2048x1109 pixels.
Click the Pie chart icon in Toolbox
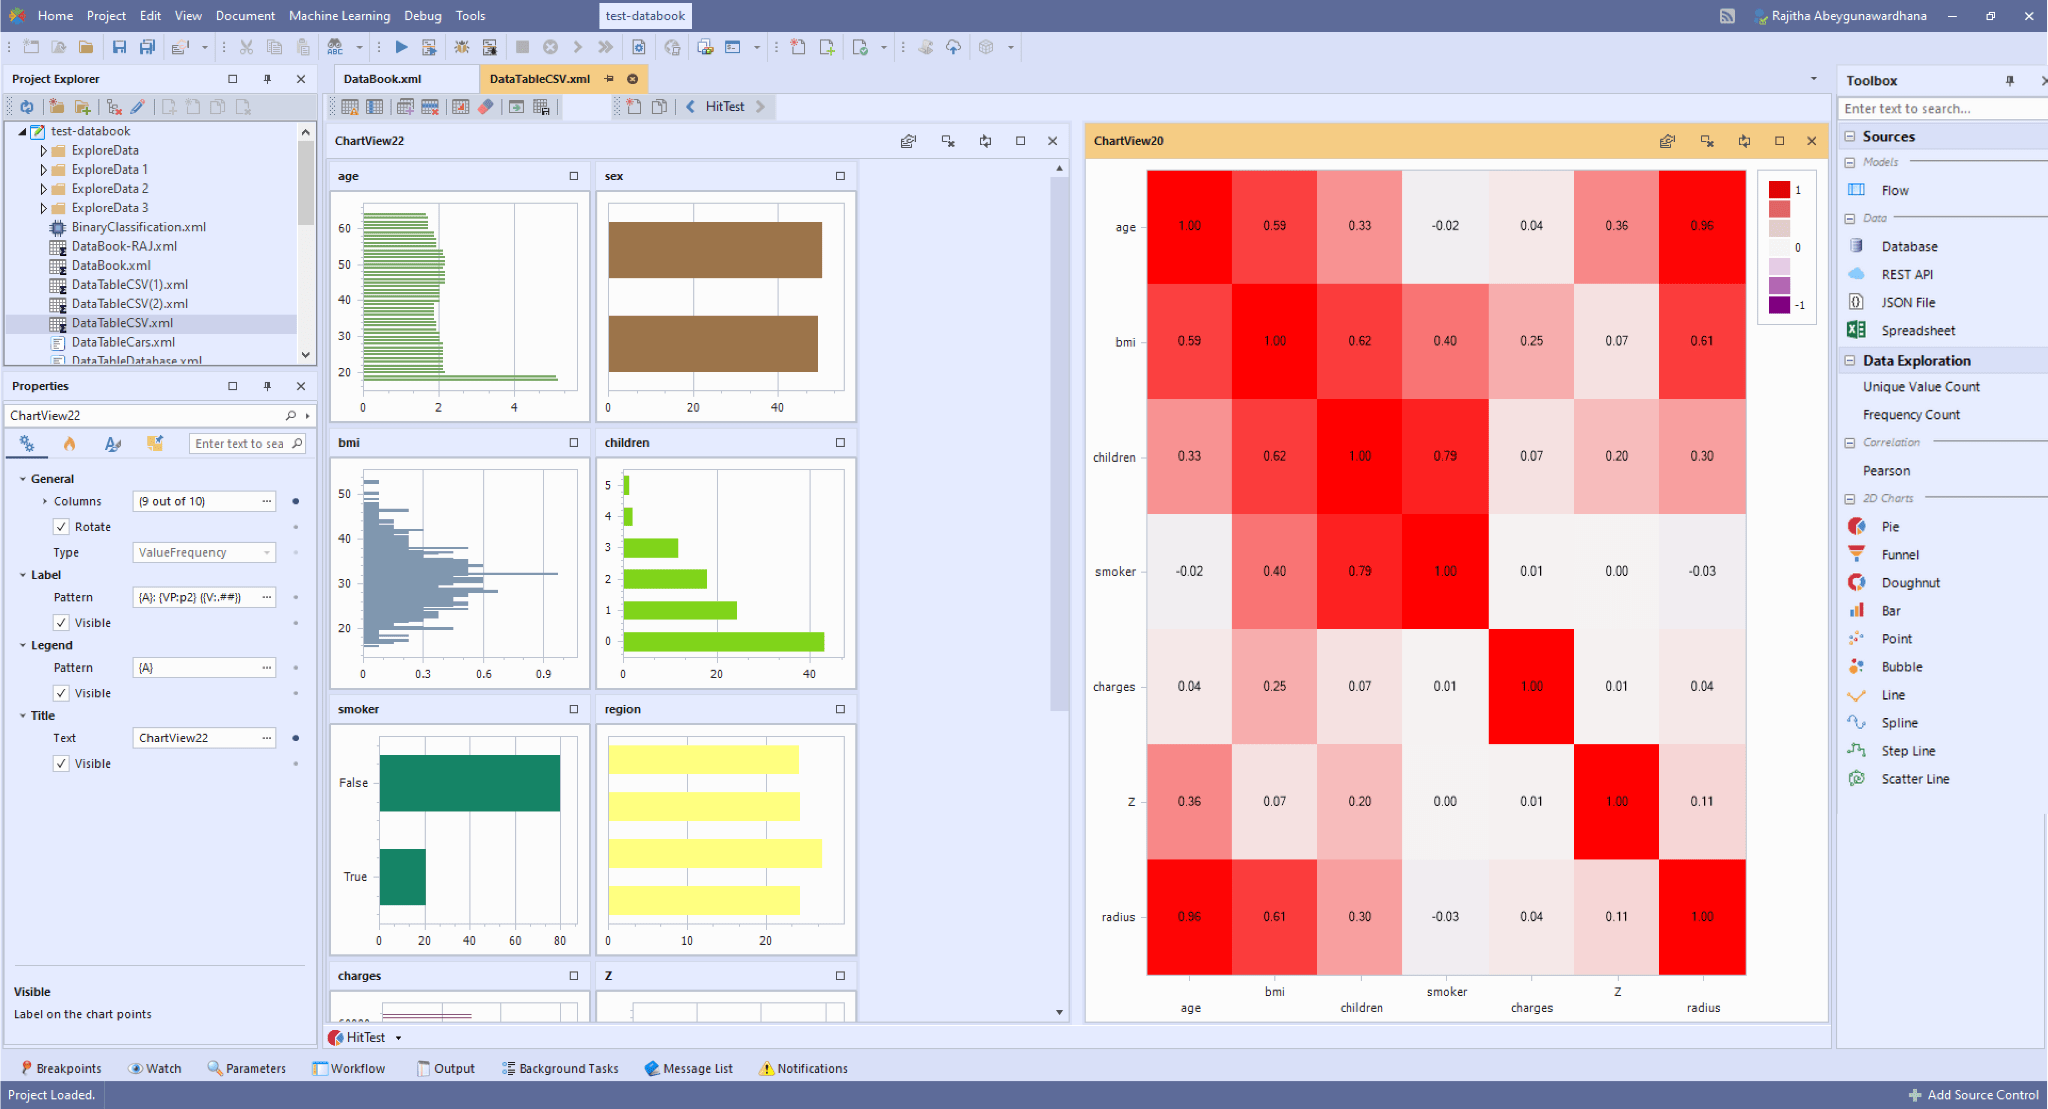[x=1857, y=526]
